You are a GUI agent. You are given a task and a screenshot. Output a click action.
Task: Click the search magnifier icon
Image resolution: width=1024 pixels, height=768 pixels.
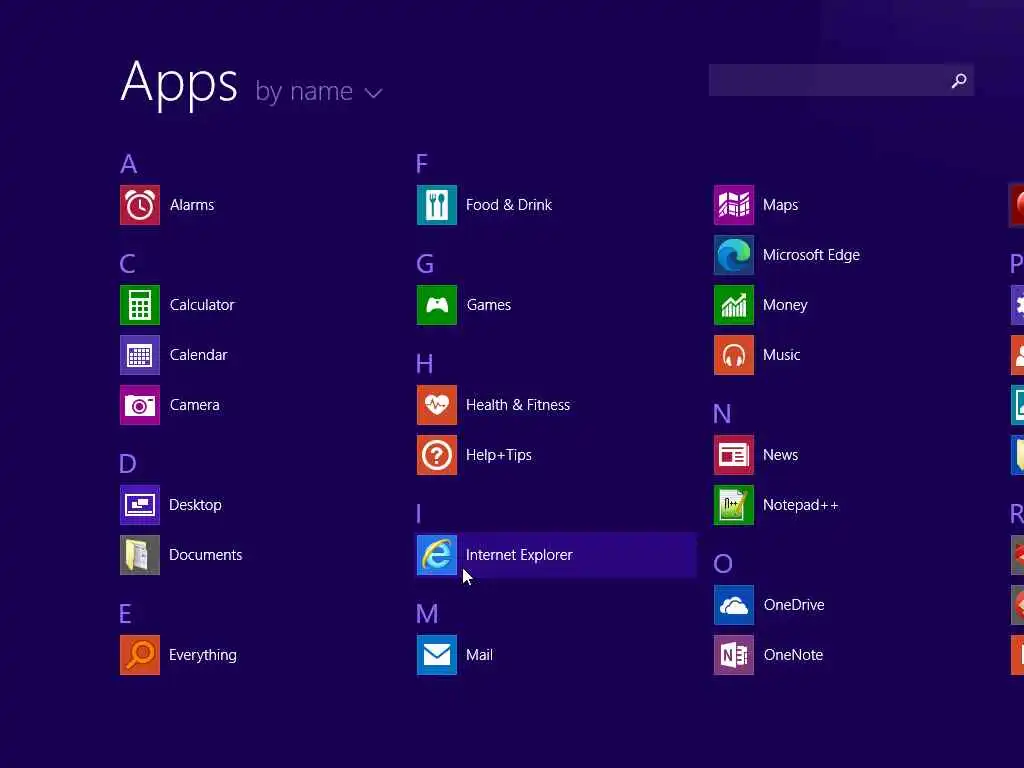pyautogui.click(x=959, y=80)
